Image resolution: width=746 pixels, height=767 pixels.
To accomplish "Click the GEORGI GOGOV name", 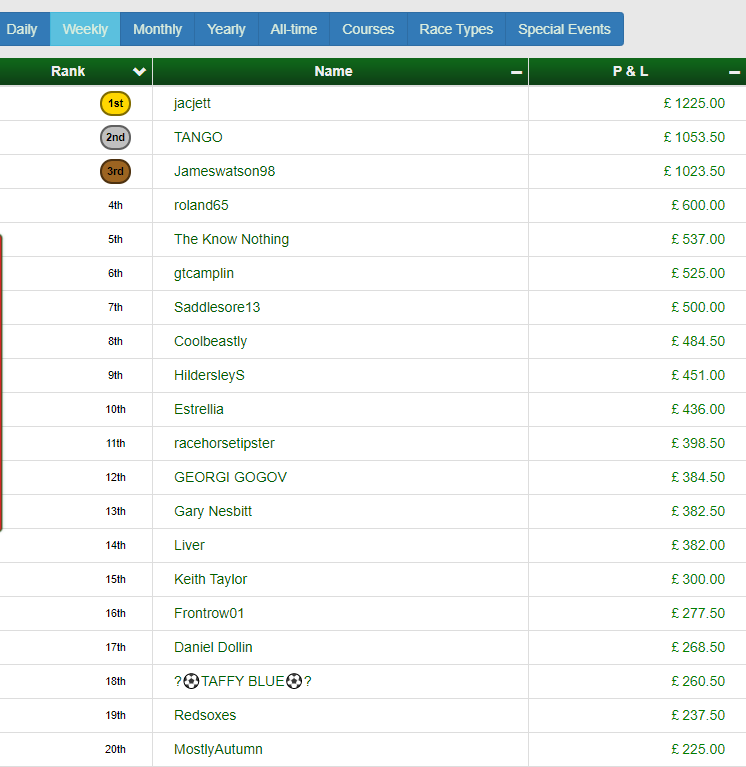I will point(230,477).
